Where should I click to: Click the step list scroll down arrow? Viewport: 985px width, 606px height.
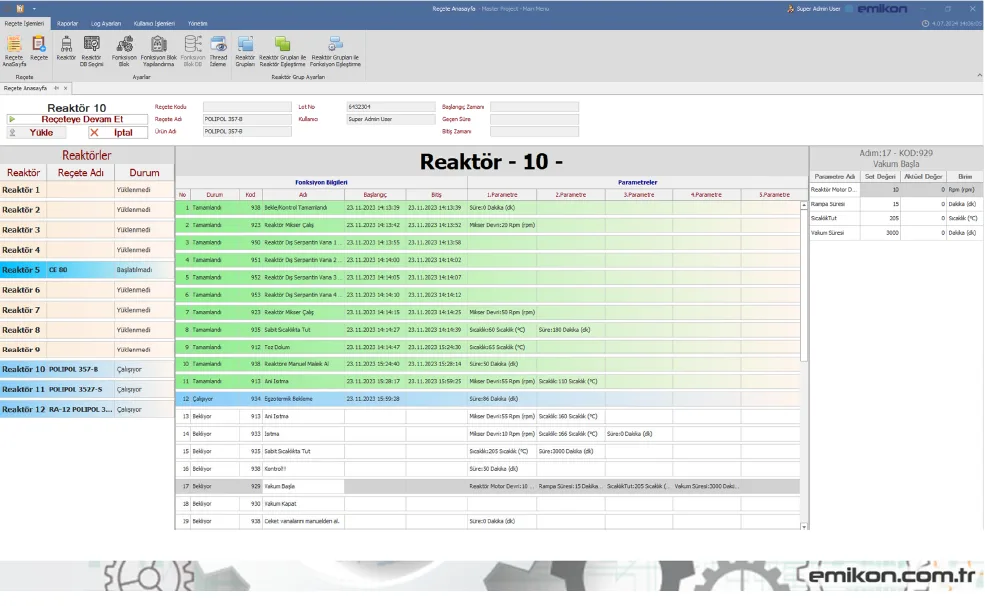[804, 526]
